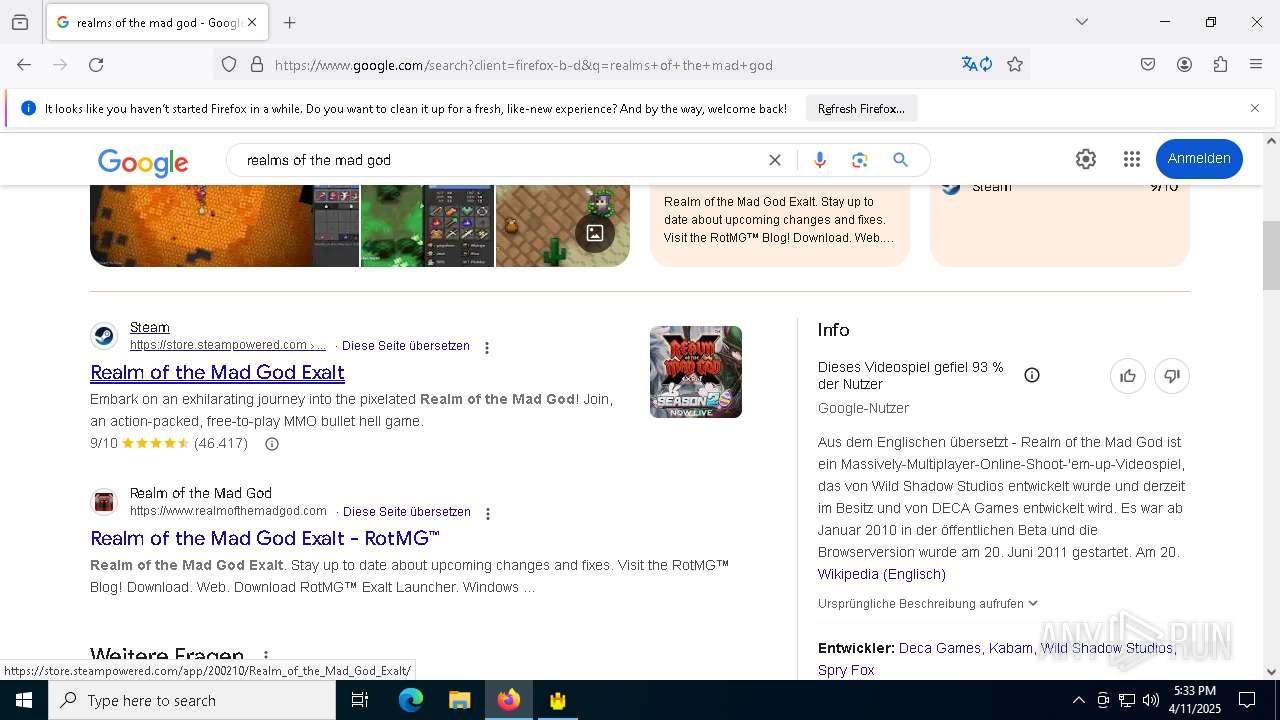The height and width of the screenshot is (720, 1280).
Task: Open File Explorer from taskbar
Action: tap(459, 700)
